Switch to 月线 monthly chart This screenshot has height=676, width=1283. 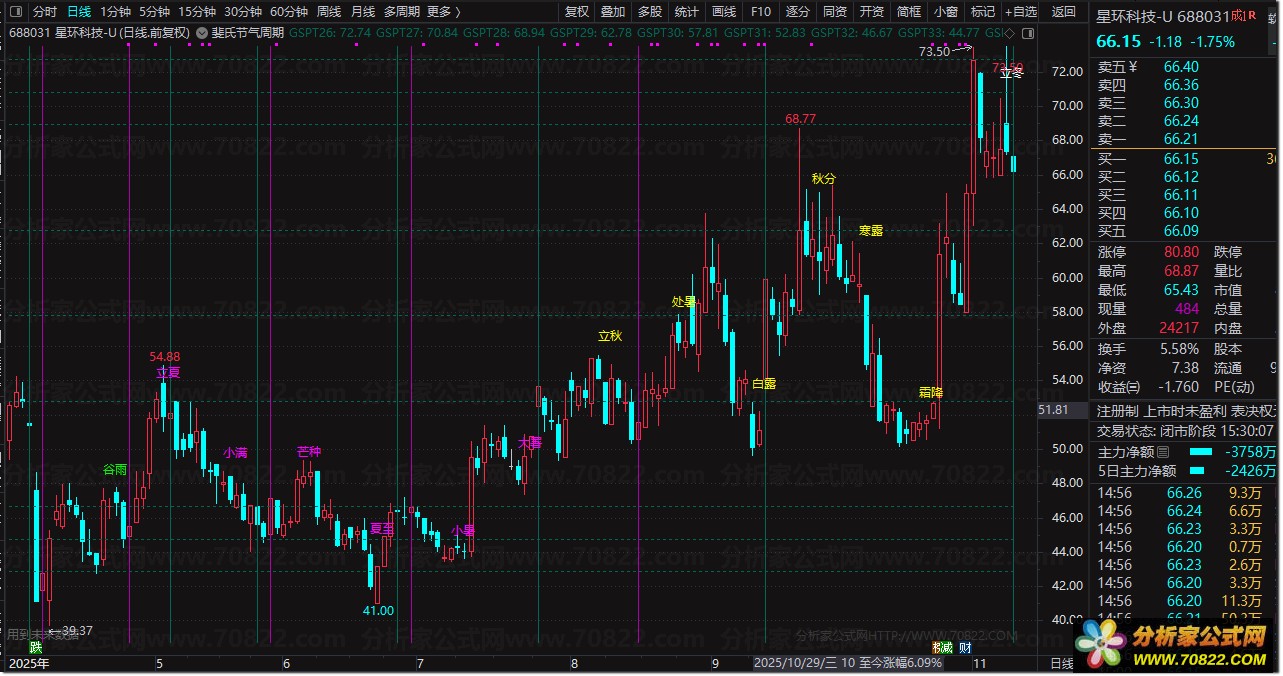[363, 12]
